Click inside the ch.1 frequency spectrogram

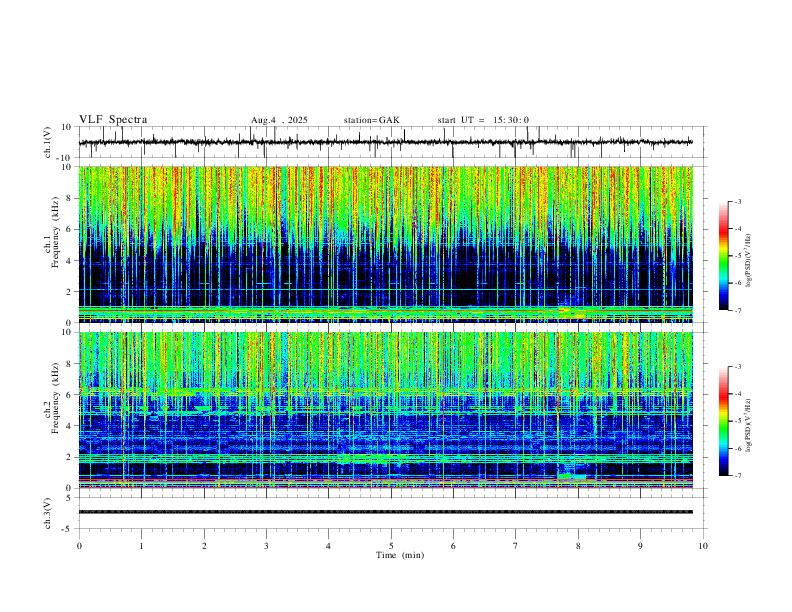[x=386, y=244]
